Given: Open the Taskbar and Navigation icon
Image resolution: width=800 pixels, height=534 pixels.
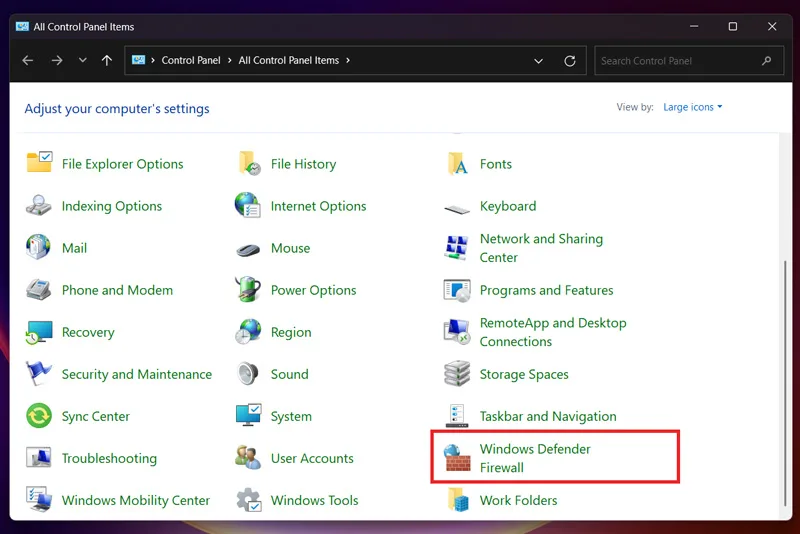Looking at the screenshot, I should point(457,416).
